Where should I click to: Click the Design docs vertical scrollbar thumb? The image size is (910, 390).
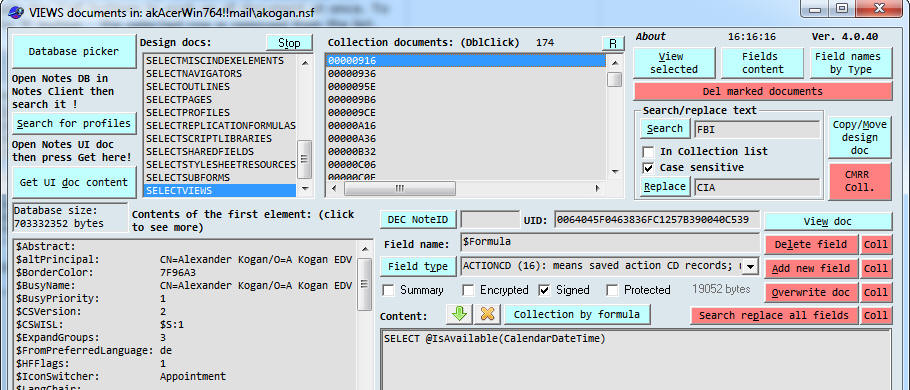click(x=305, y=160)
